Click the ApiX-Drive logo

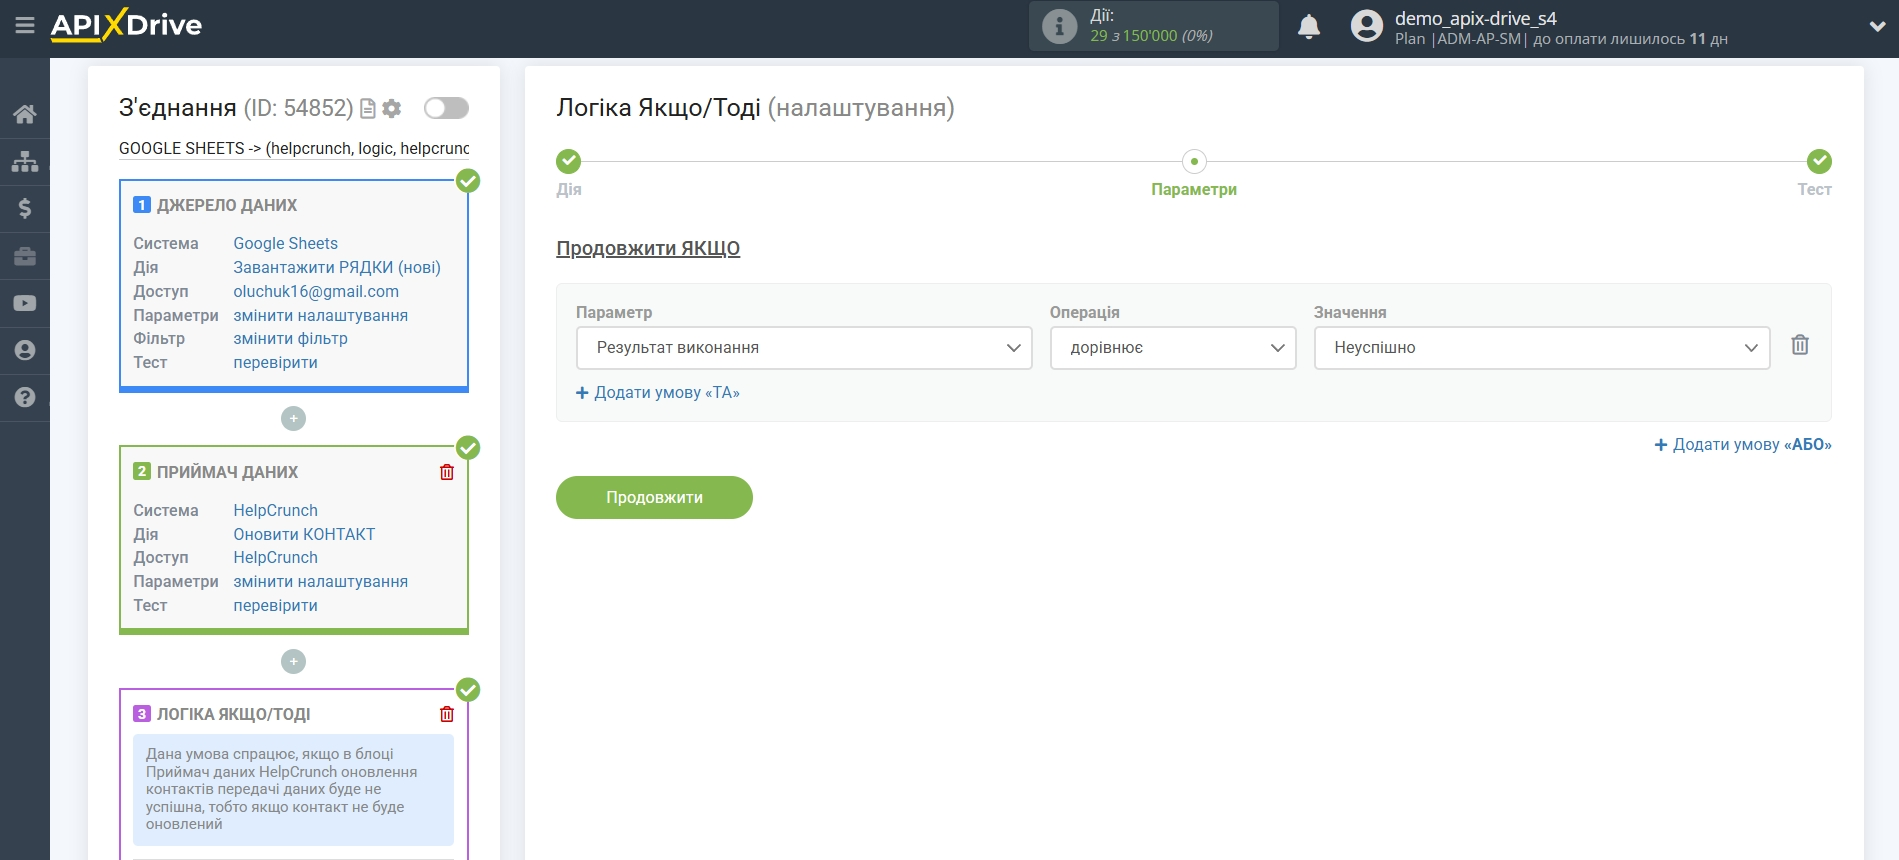126,25
